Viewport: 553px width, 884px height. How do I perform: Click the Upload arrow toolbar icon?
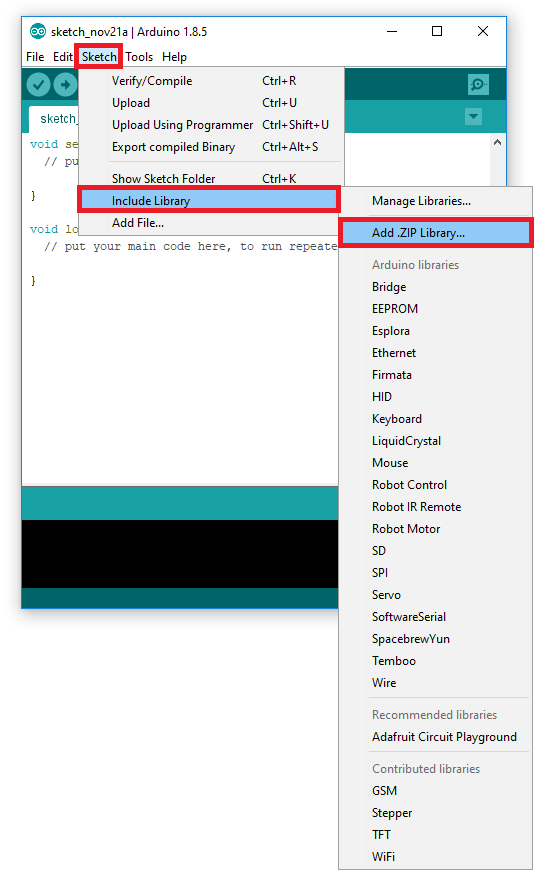pos(65,85)
